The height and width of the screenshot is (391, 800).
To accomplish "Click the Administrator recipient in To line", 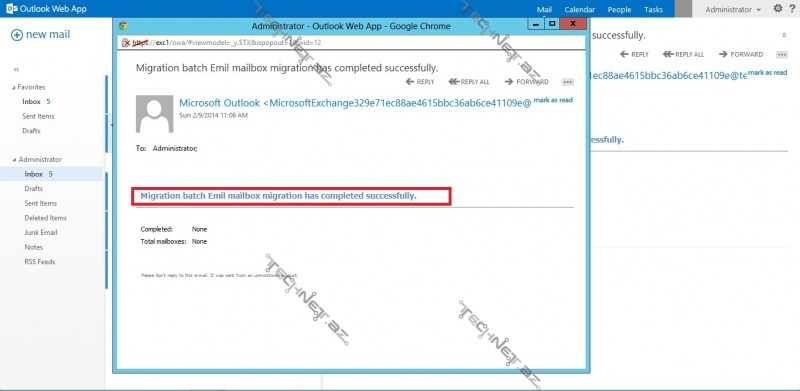I will [175, 149].
